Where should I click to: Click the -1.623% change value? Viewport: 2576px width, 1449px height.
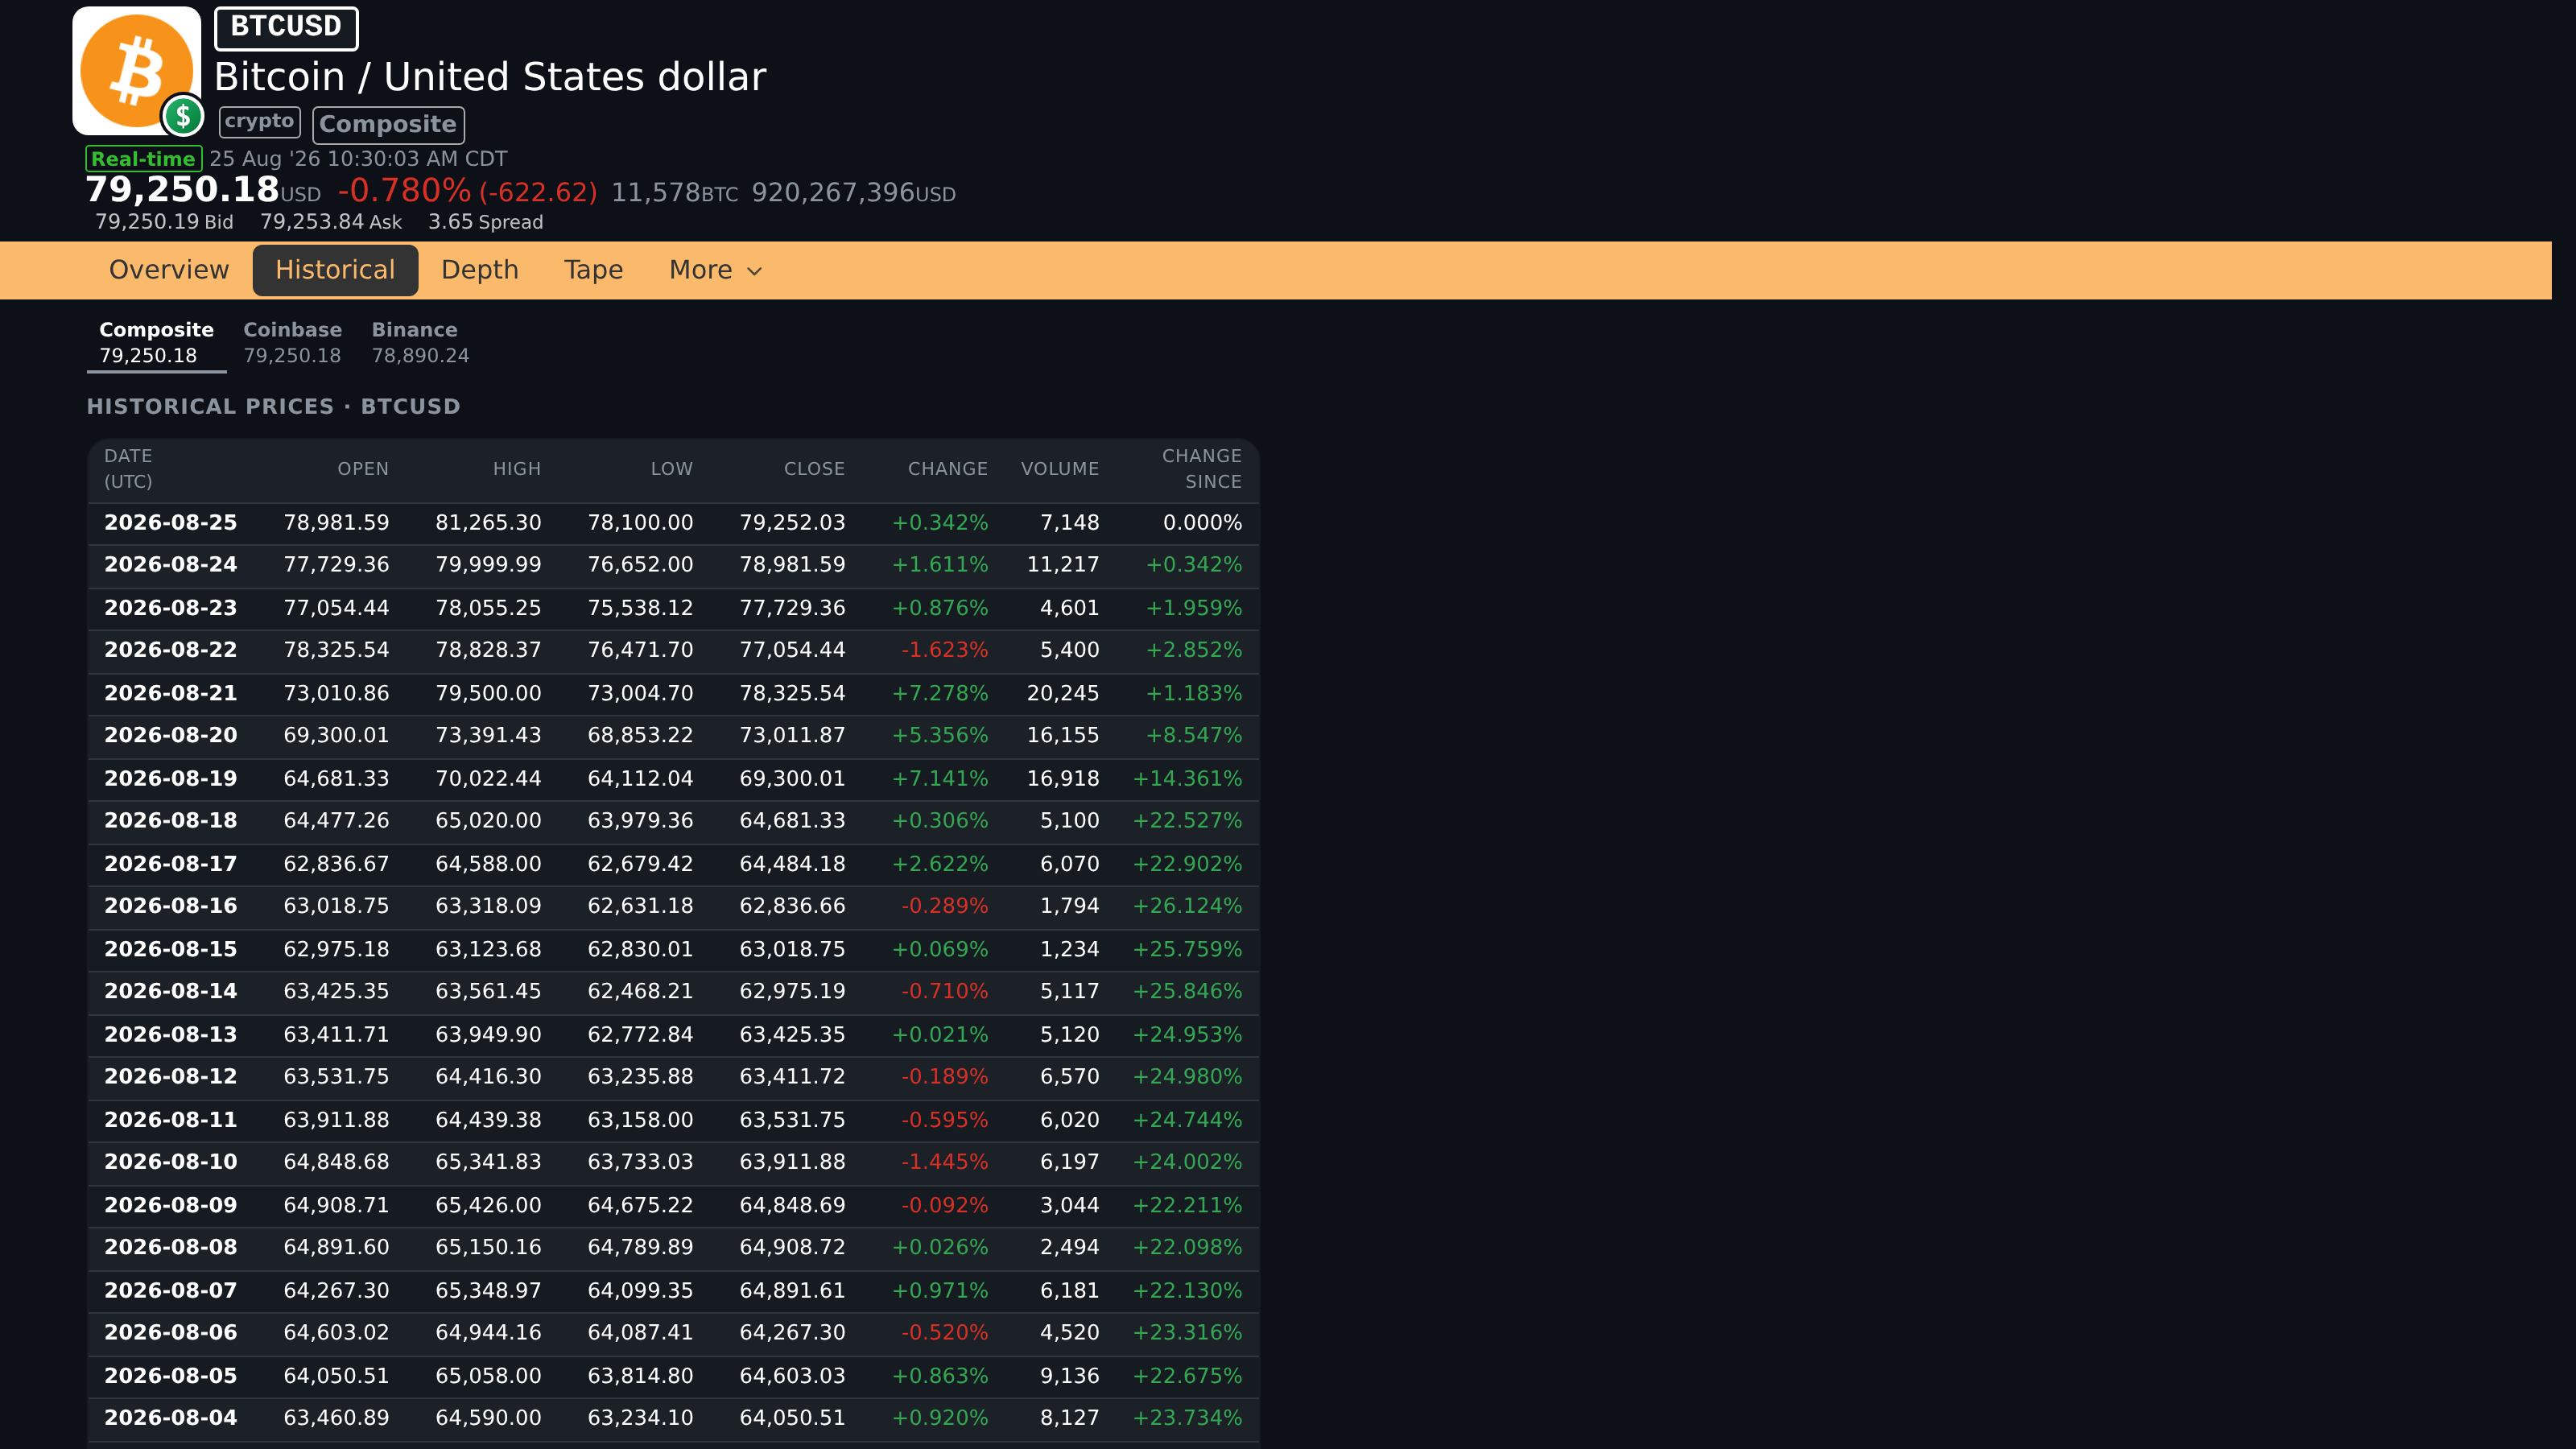pos(945,651)
